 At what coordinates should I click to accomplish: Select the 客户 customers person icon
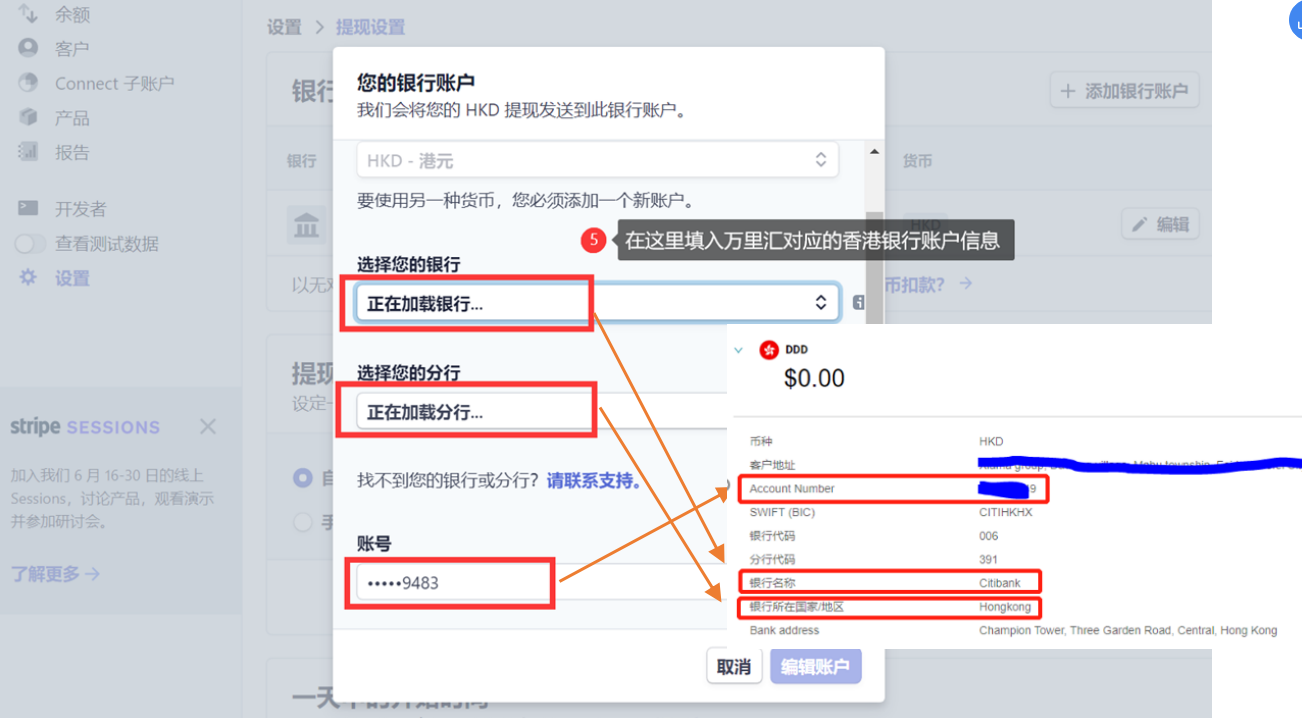27,47
